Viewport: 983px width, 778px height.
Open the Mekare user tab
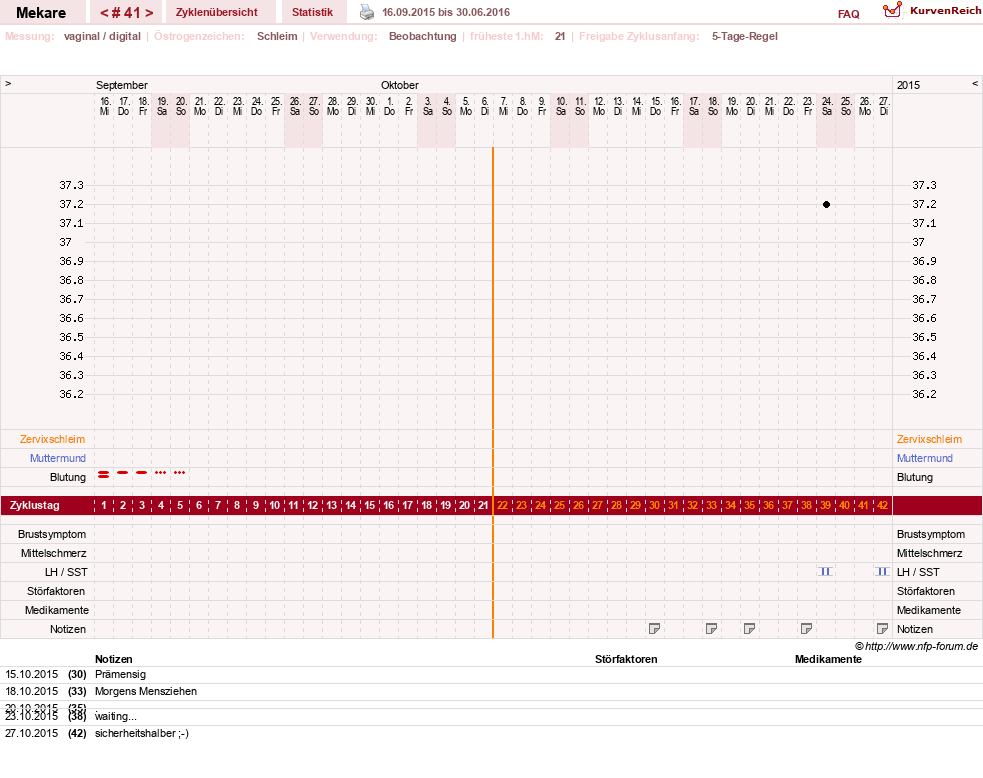[x=41, y=13]
